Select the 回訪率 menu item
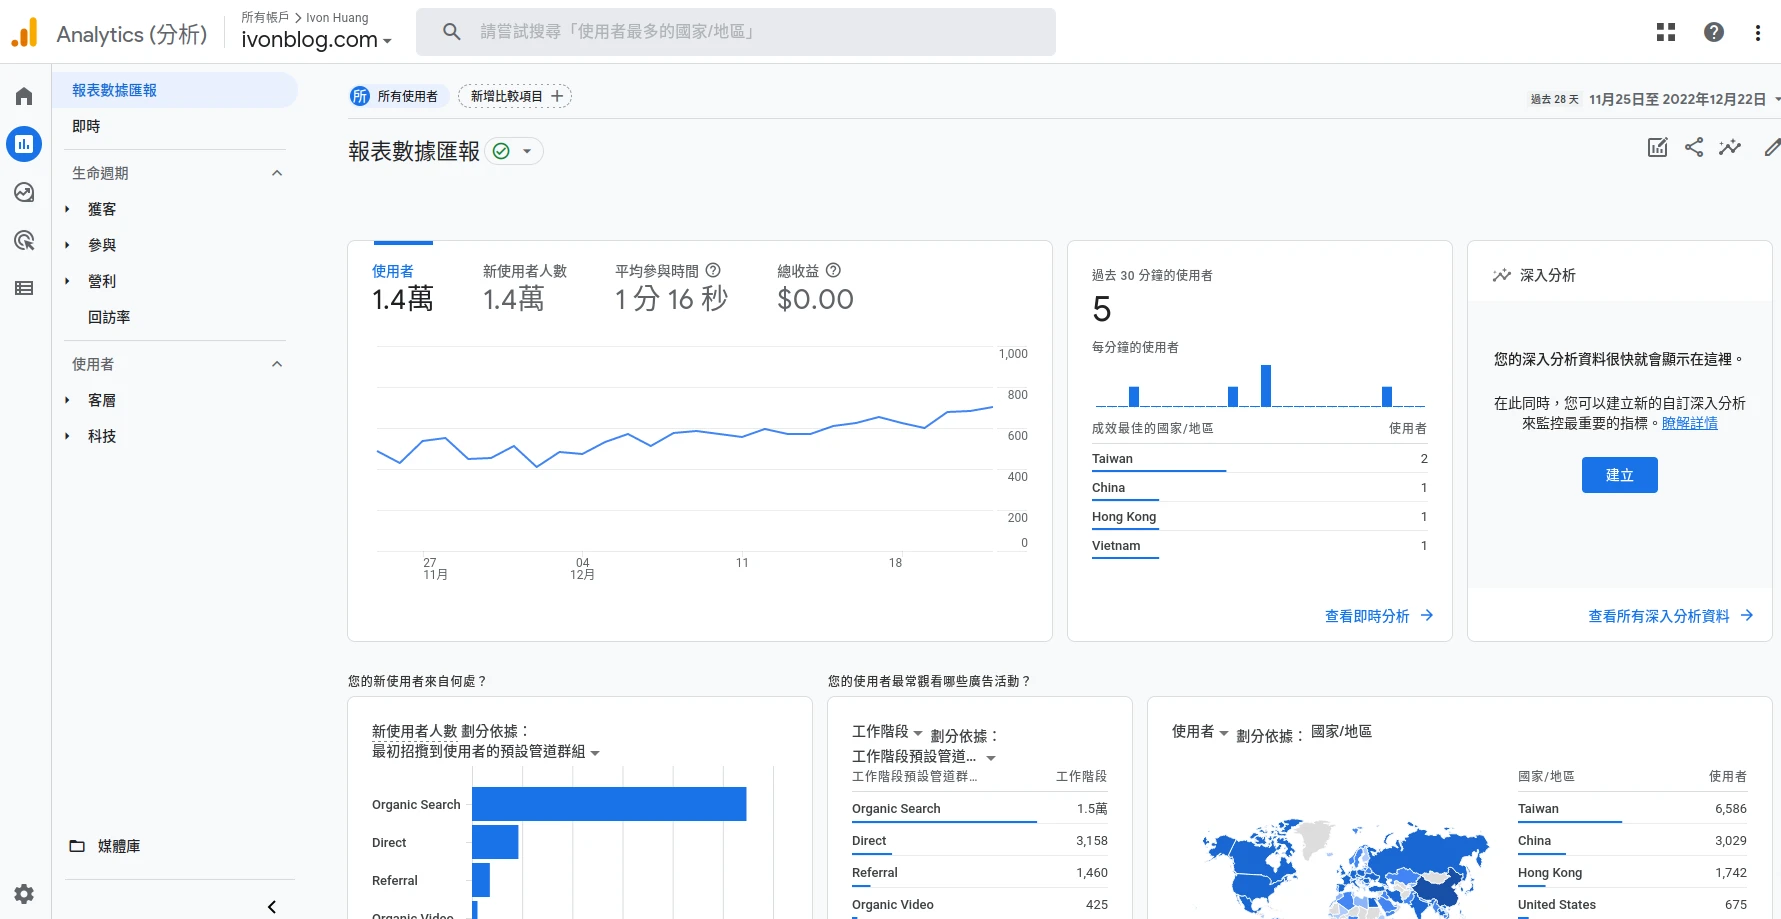This screenshot has height=919, width=1781. [109, 317]
